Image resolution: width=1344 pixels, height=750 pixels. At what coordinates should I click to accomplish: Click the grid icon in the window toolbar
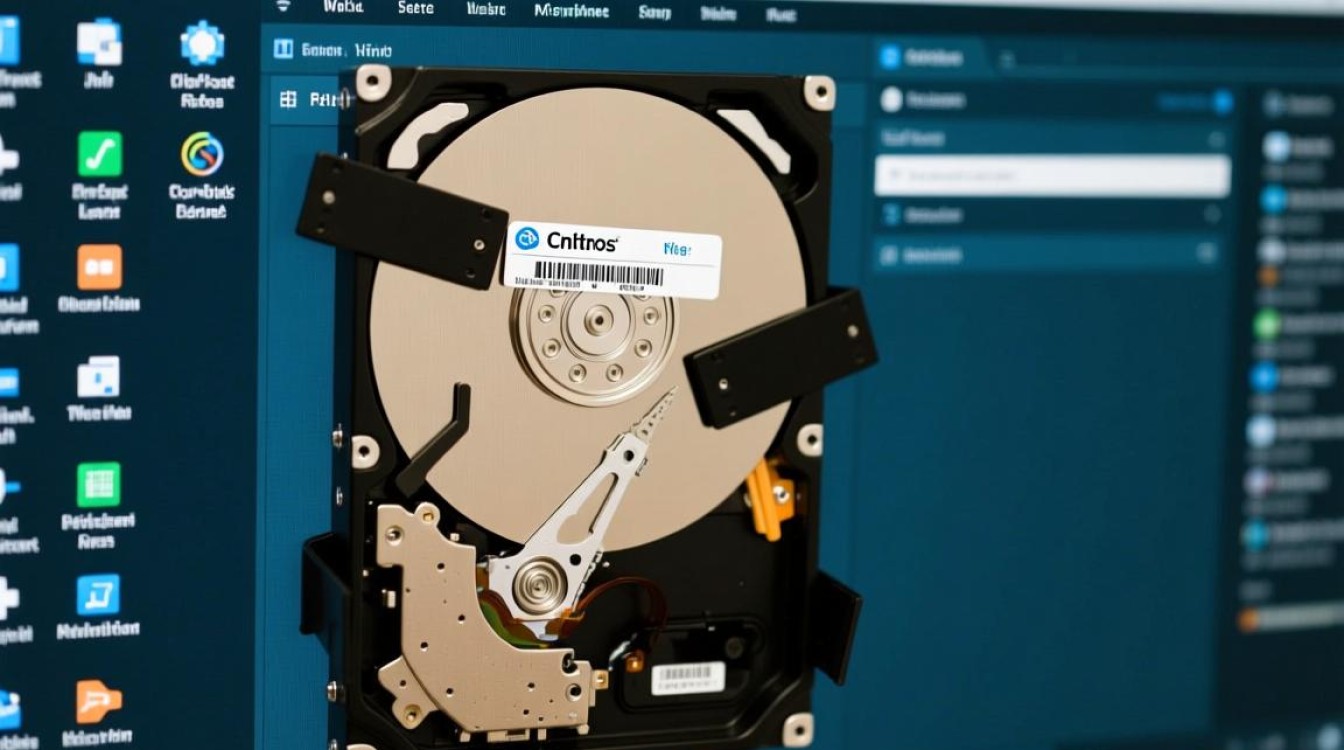tap(289, 99)
